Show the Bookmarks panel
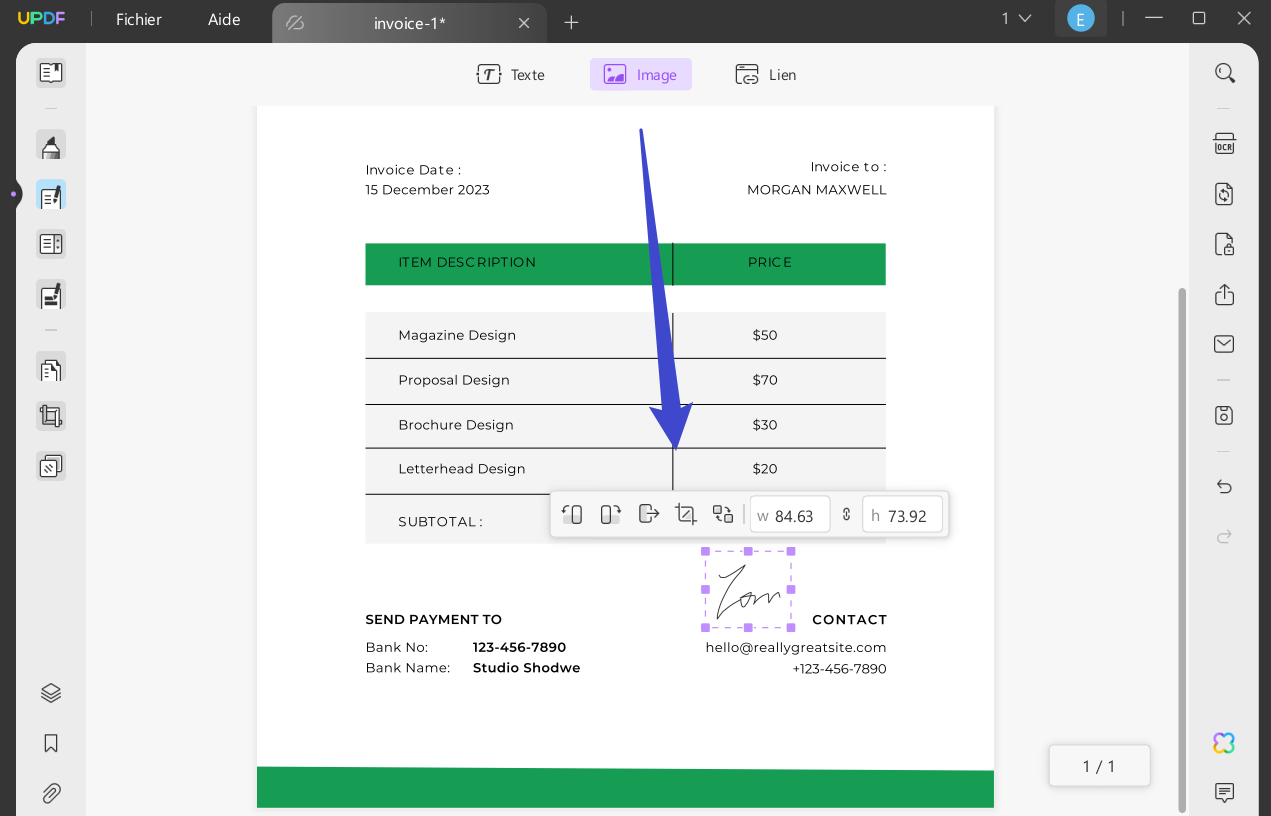The image size is (1271, 816). tap(51, 743)
